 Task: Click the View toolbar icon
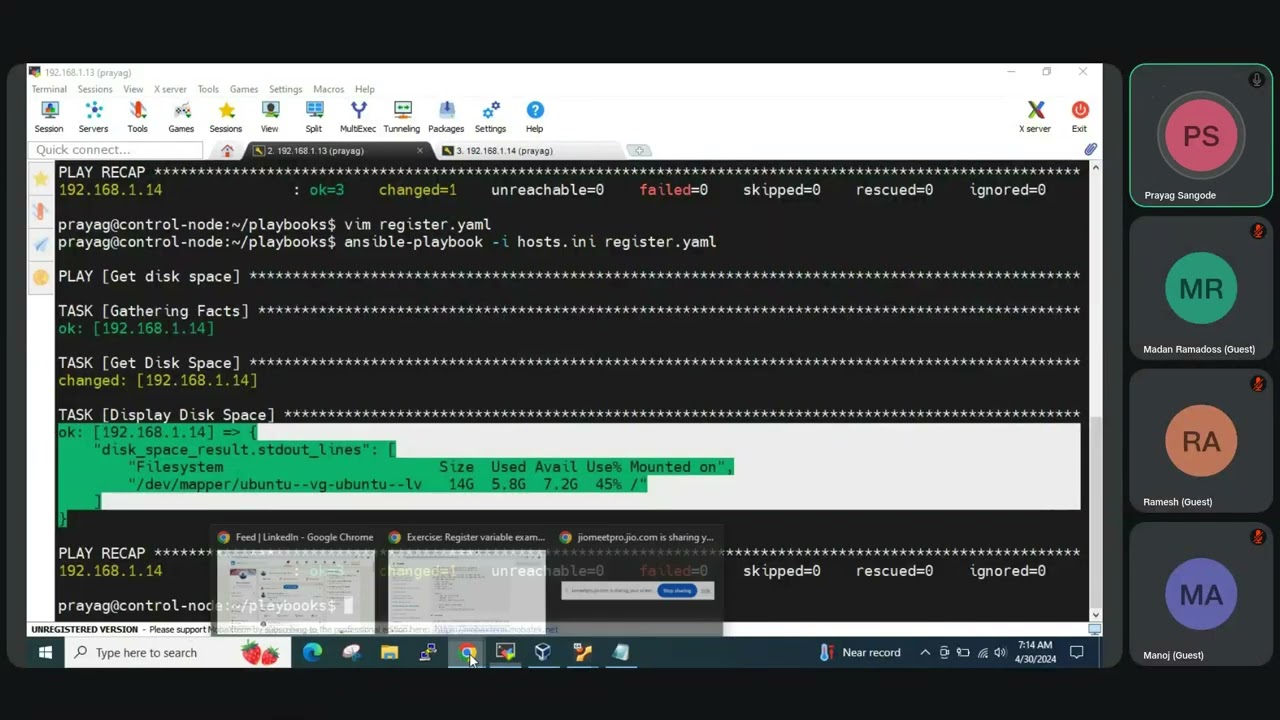click(270, 116)
